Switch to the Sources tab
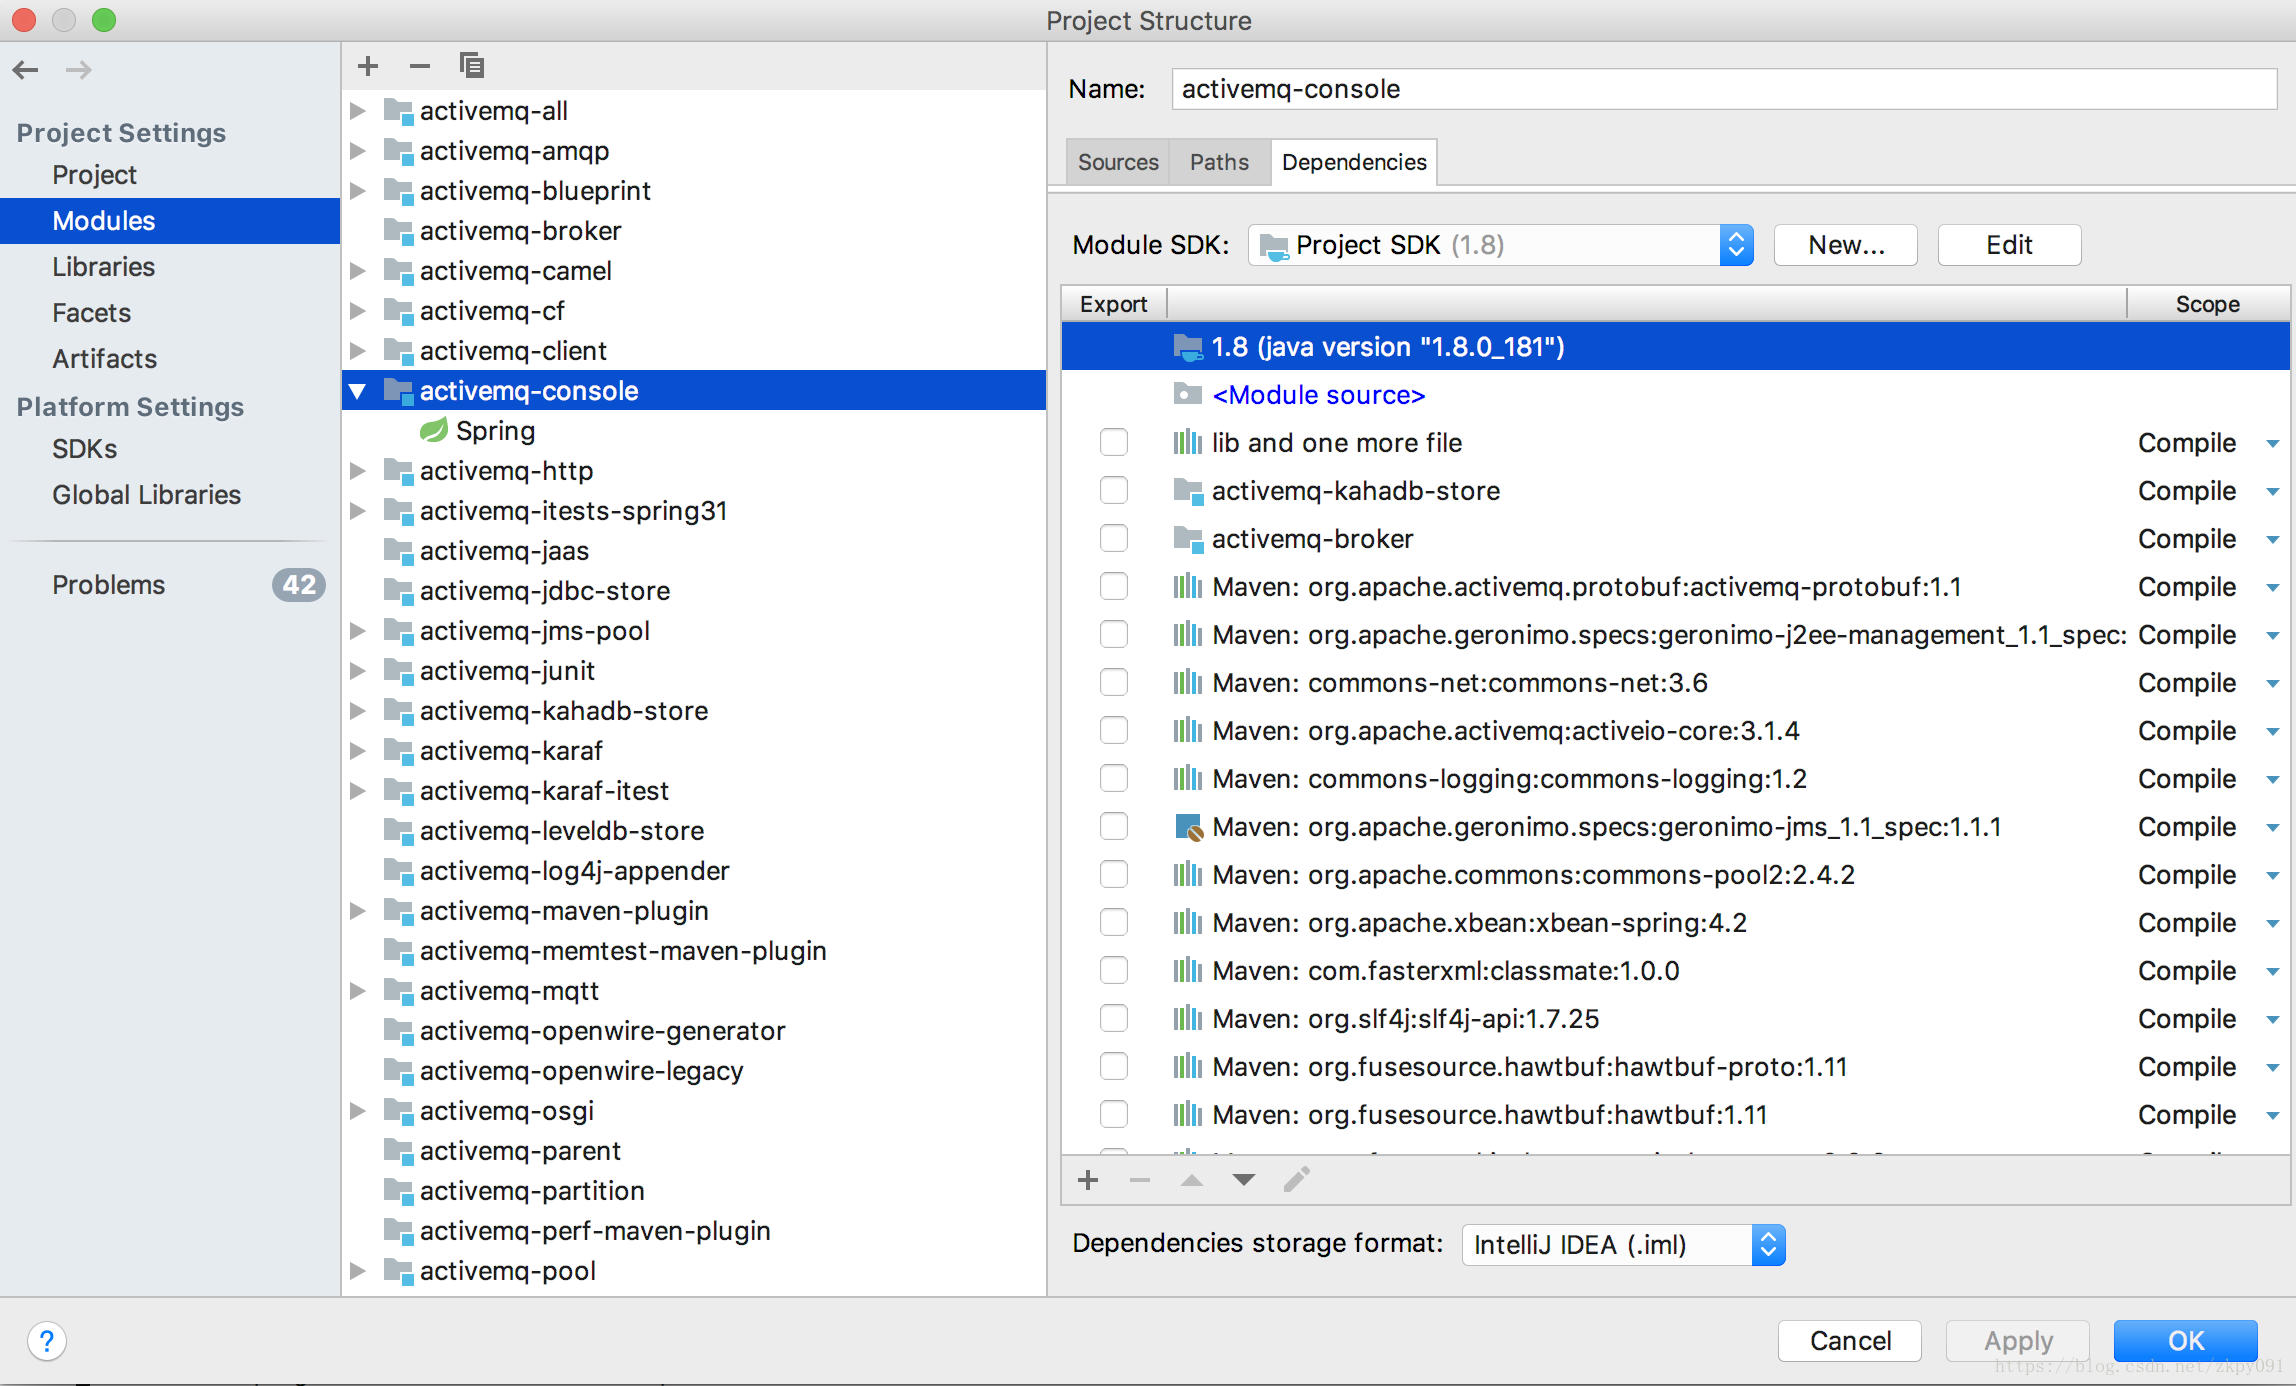The height and width of the screenshot is (1386, 2296). point(1117,162)
